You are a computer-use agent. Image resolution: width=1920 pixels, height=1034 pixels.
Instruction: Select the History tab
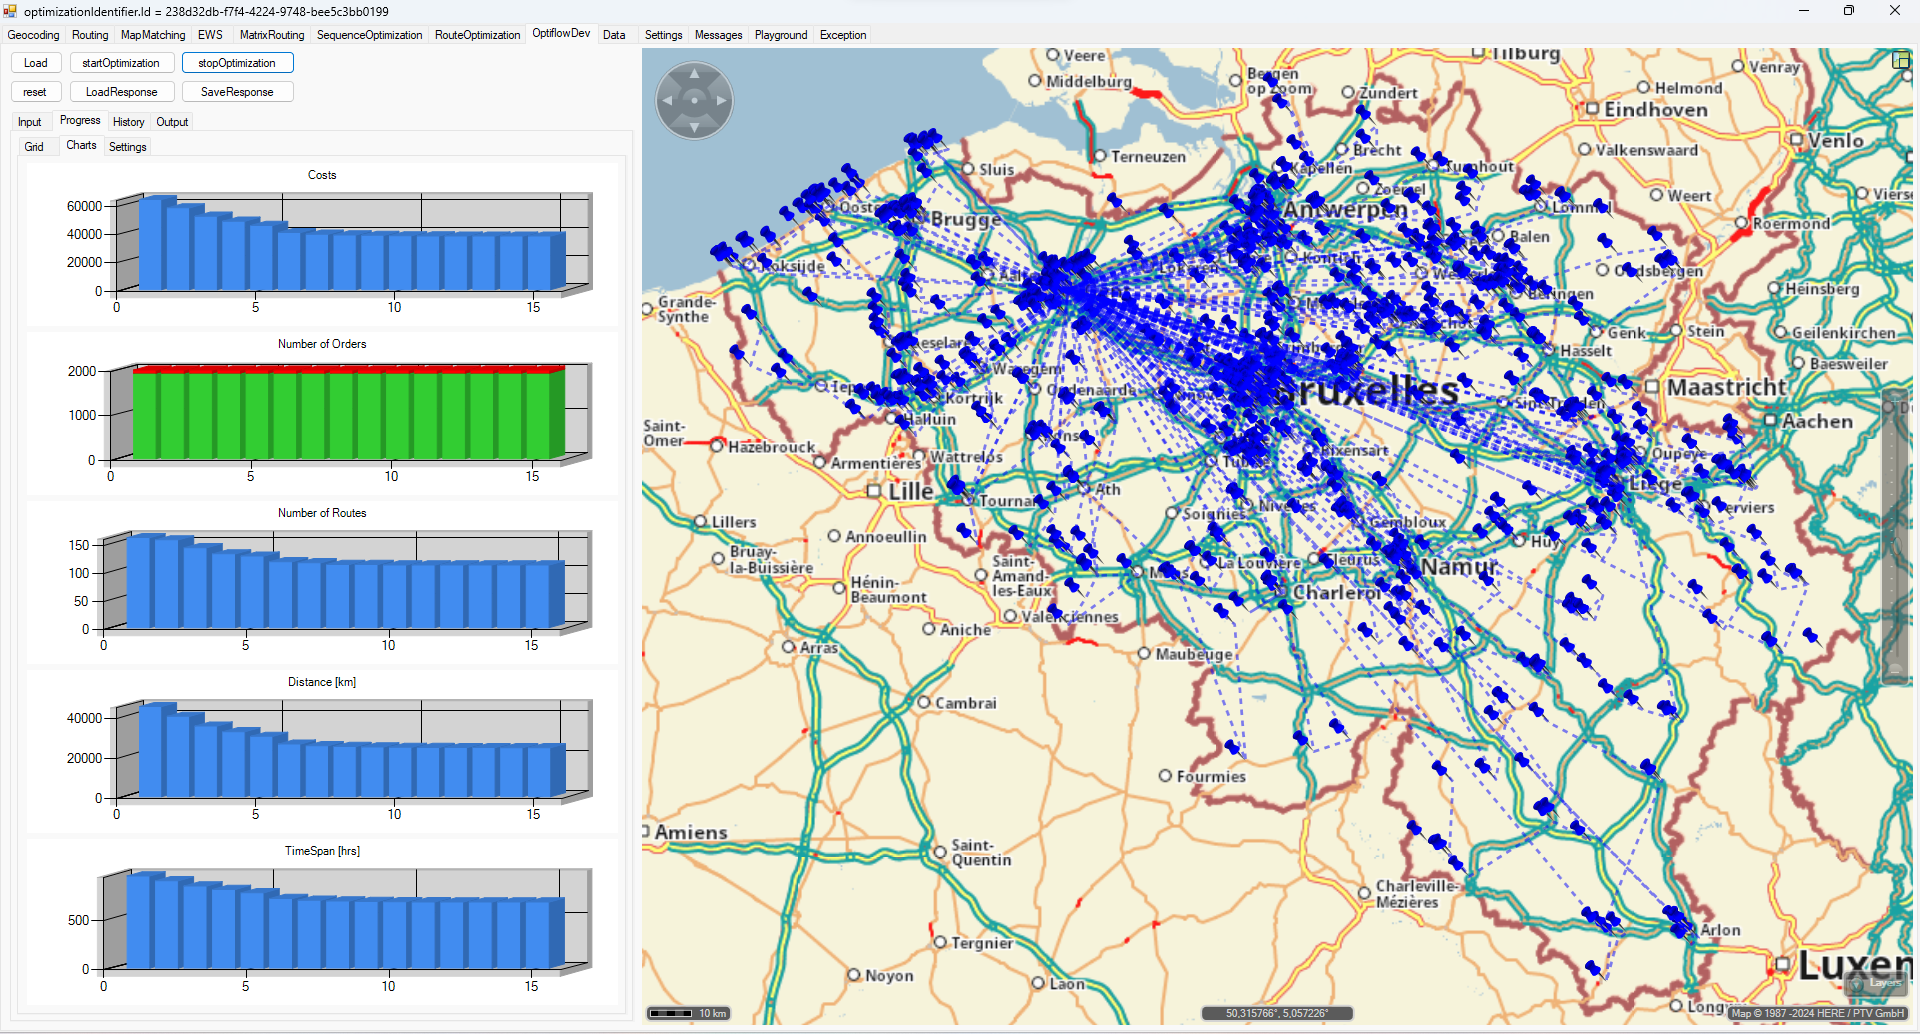click(128, 122)
